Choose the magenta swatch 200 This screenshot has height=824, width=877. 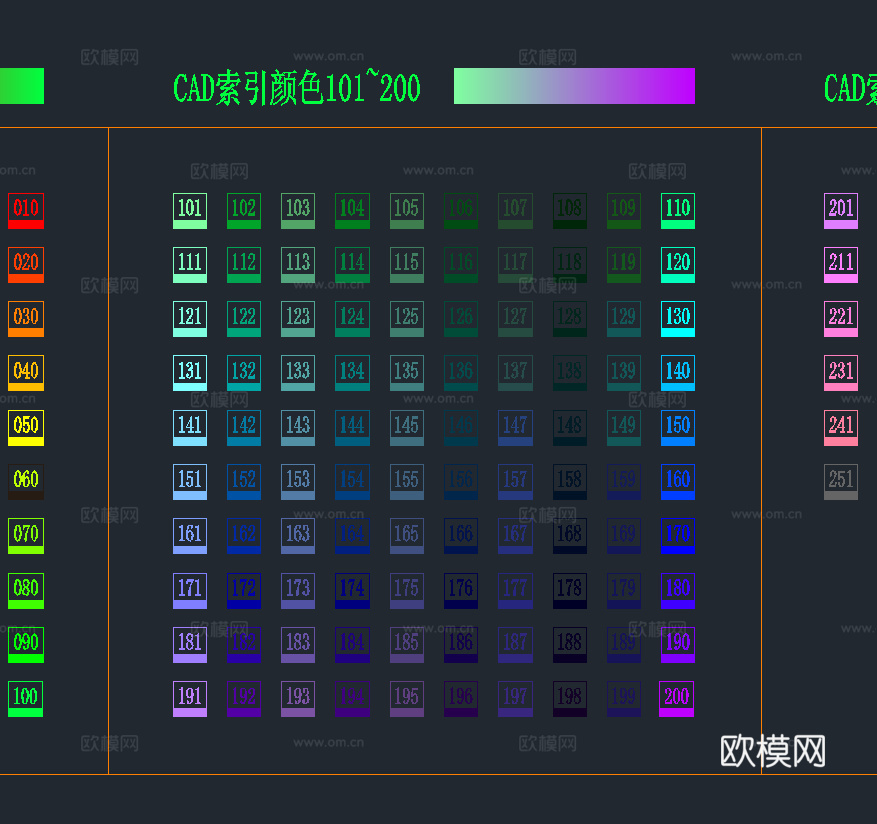(675, 698)
